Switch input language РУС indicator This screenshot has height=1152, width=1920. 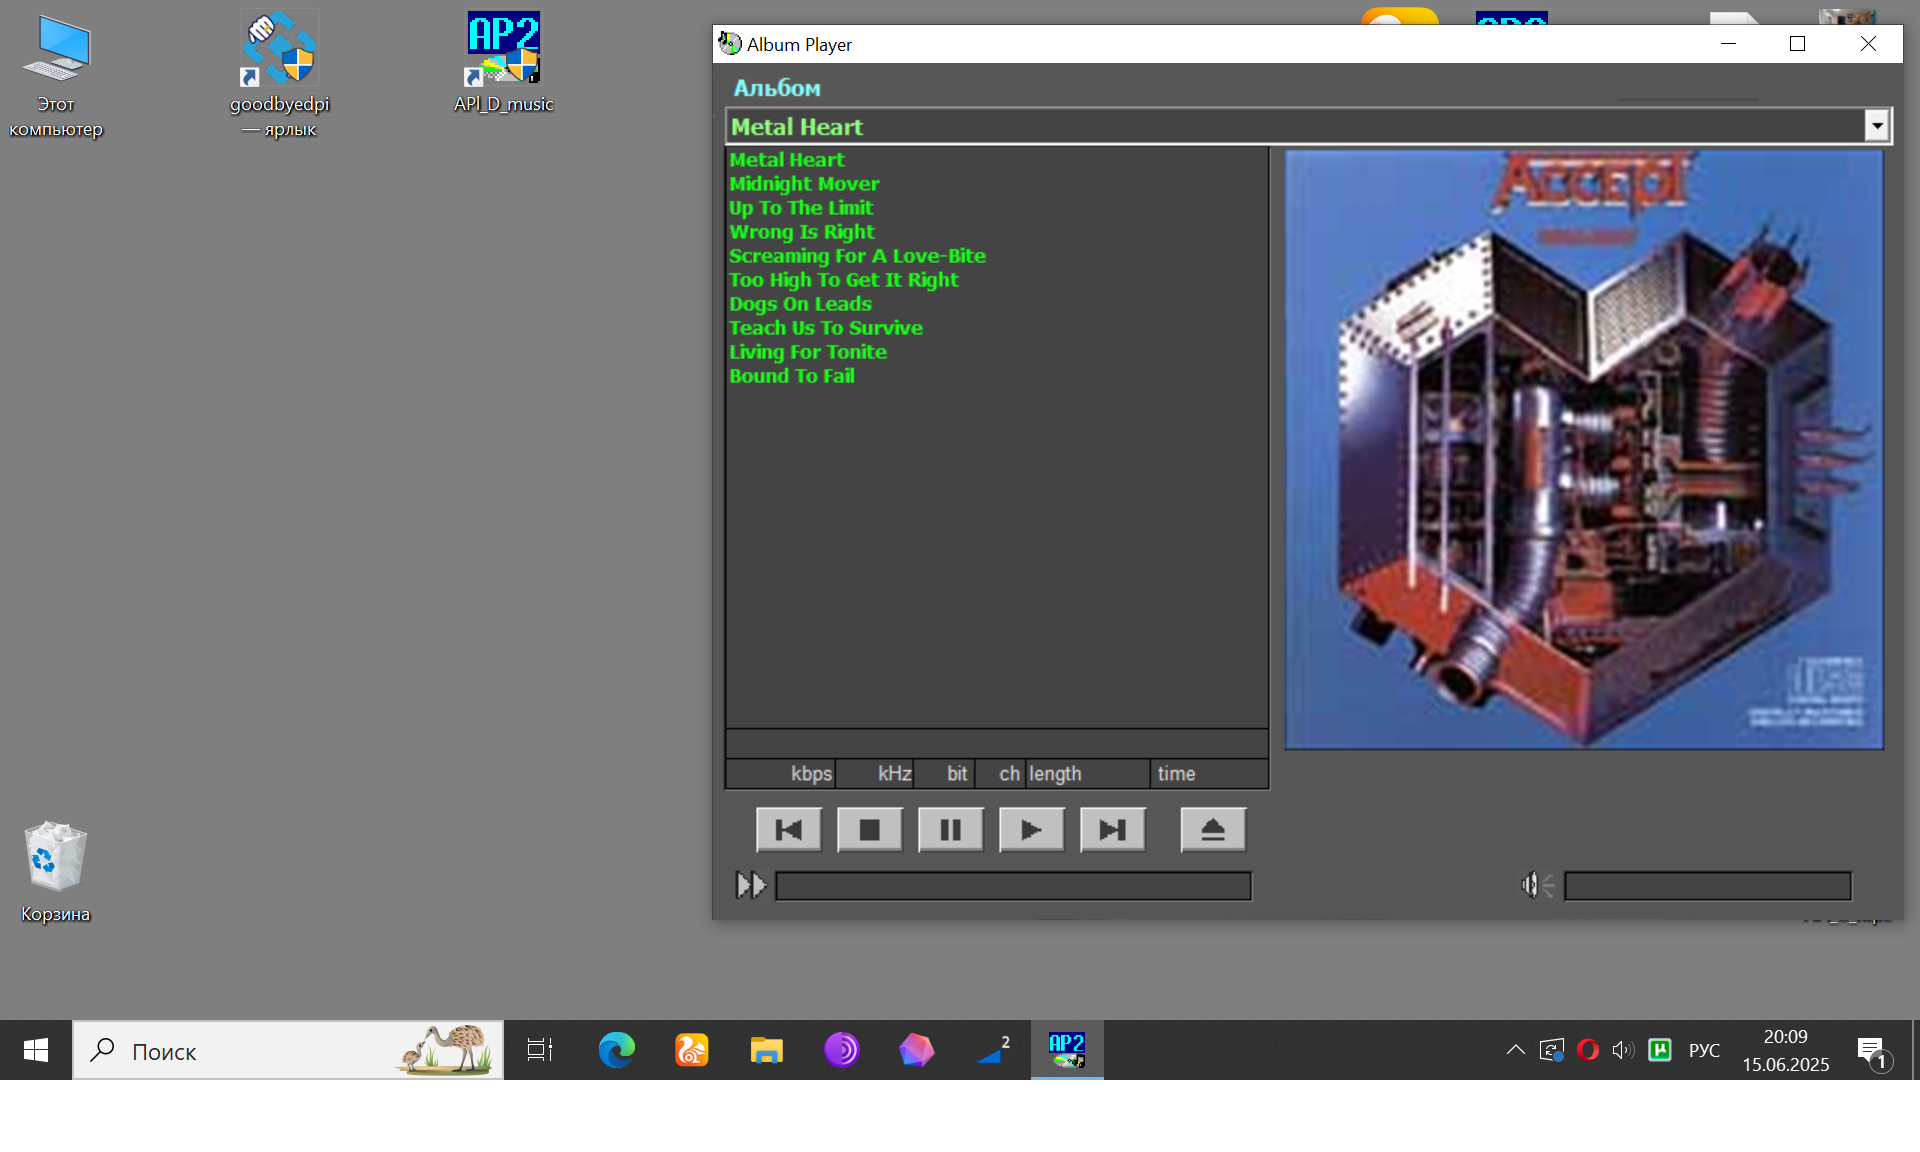tap(1704, 1051)
